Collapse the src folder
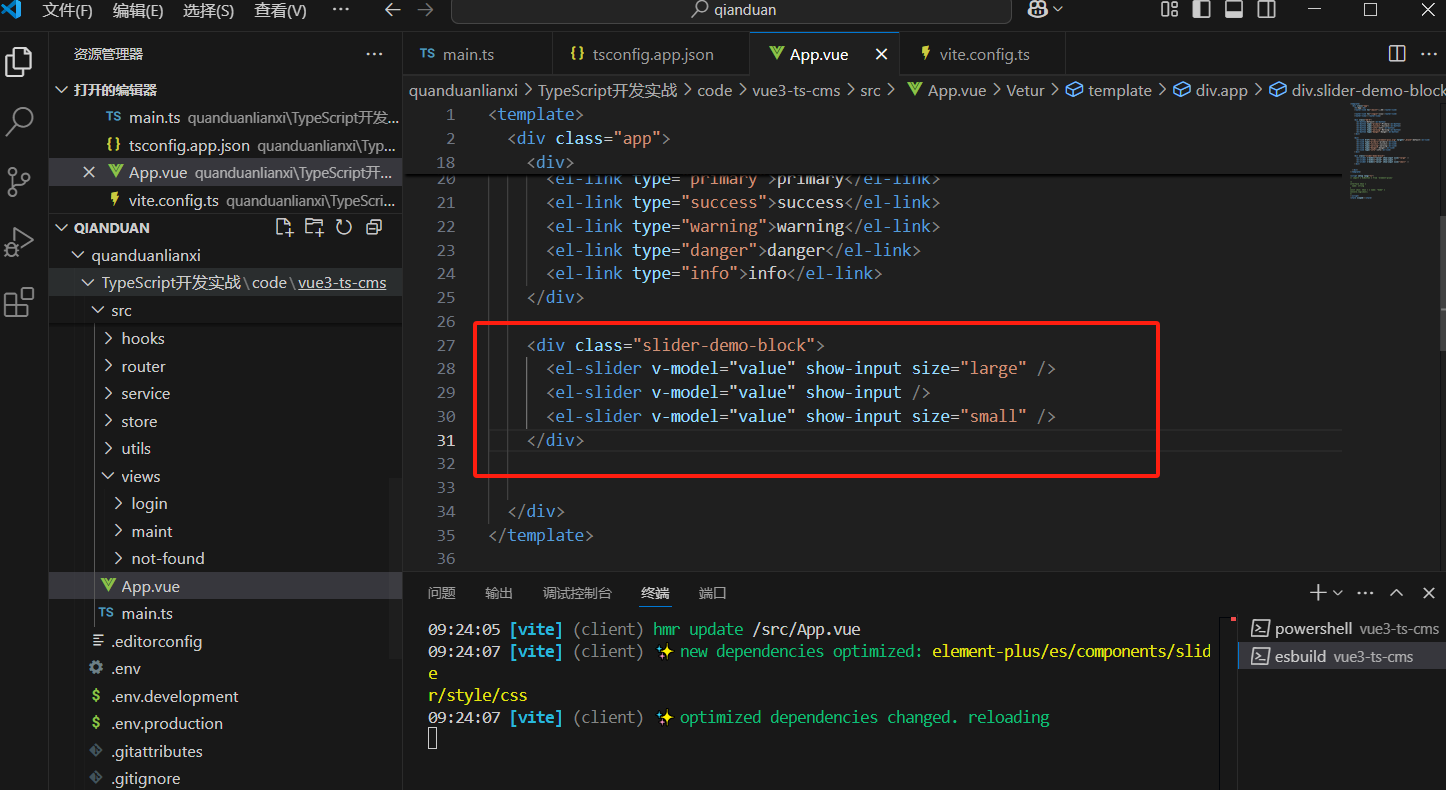The image size is (1446, 790). pos(98,311)
